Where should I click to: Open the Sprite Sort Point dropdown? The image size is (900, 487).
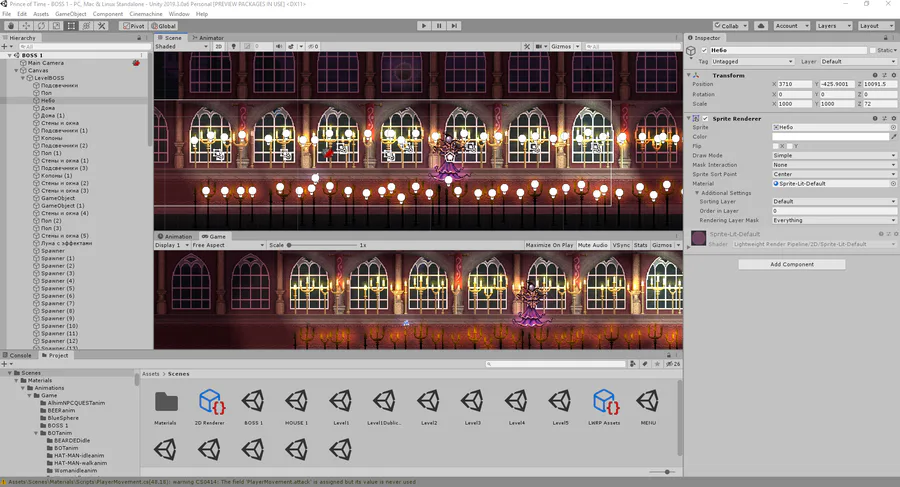click(x=834, y=174)
